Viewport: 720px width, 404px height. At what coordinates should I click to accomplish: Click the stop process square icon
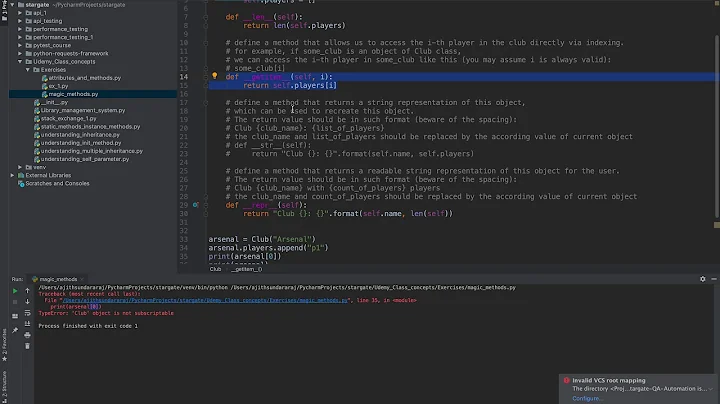[15, 302]
